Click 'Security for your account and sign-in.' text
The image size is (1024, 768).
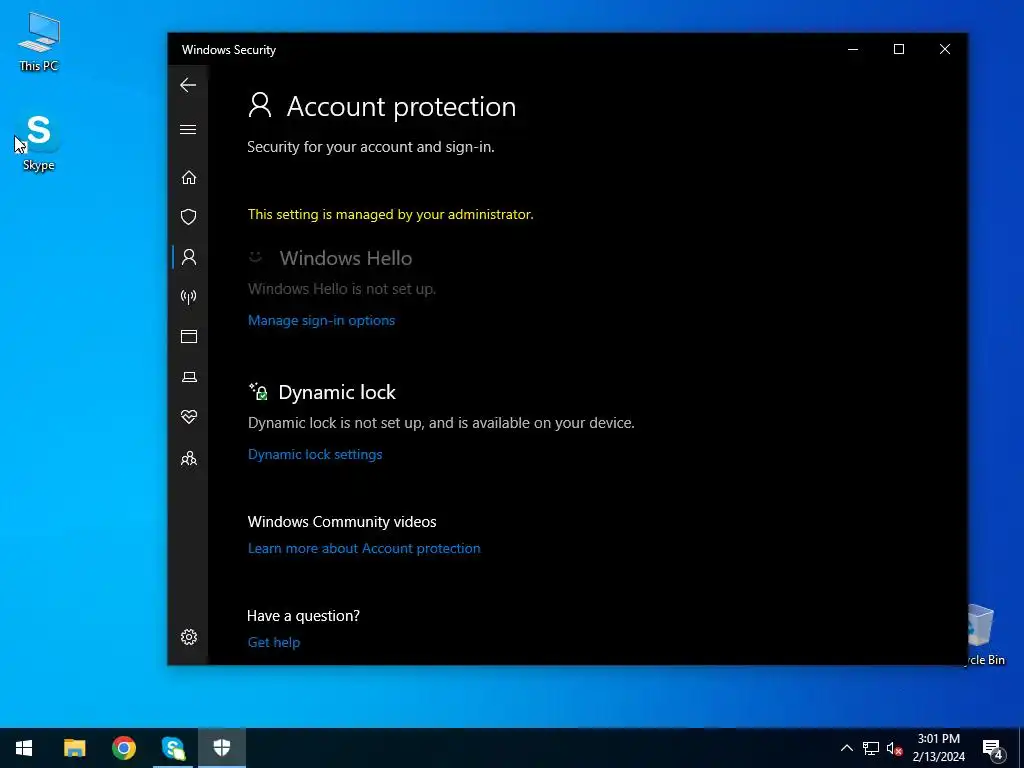[370, 146]
